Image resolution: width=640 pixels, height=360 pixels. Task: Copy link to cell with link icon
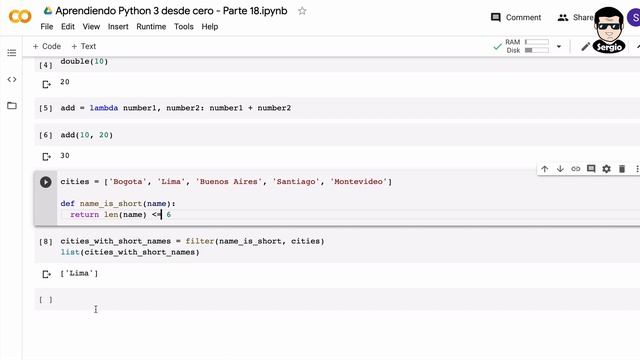coord(576,169)
